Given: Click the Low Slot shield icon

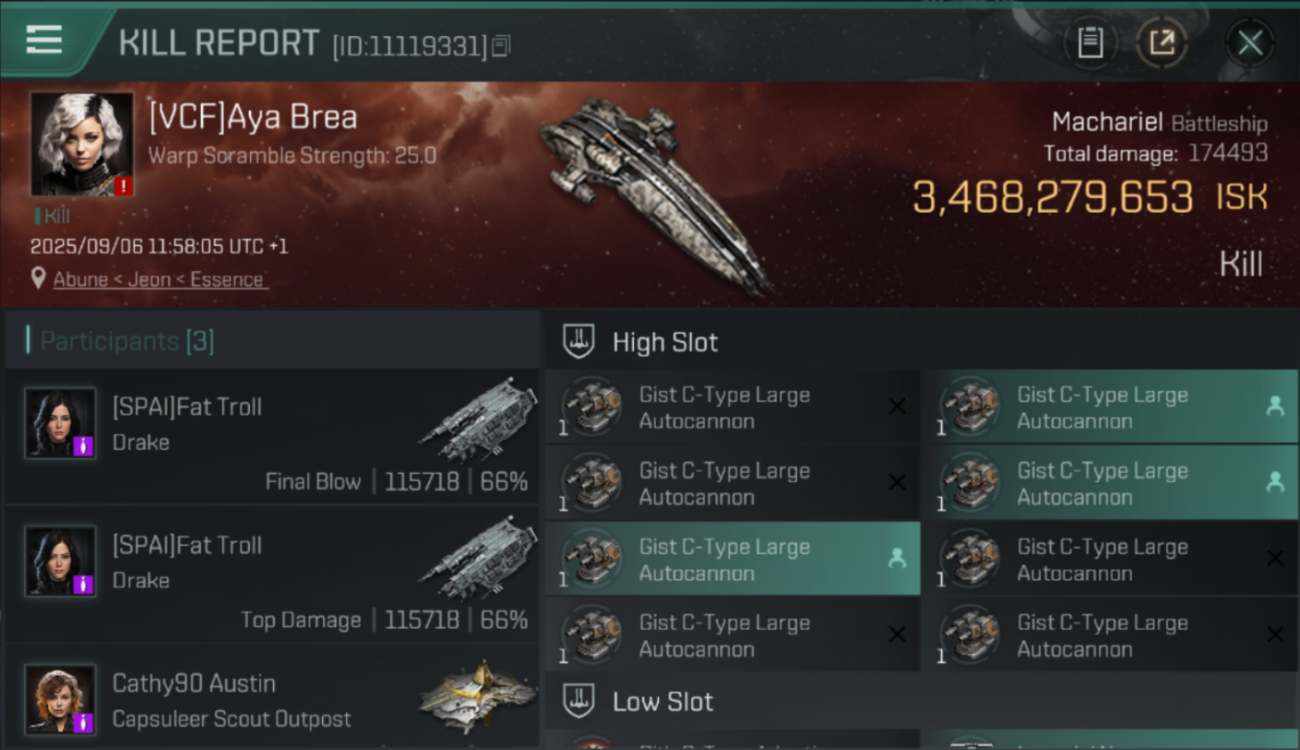Looking at the screenshot, I should click(579, 701).
